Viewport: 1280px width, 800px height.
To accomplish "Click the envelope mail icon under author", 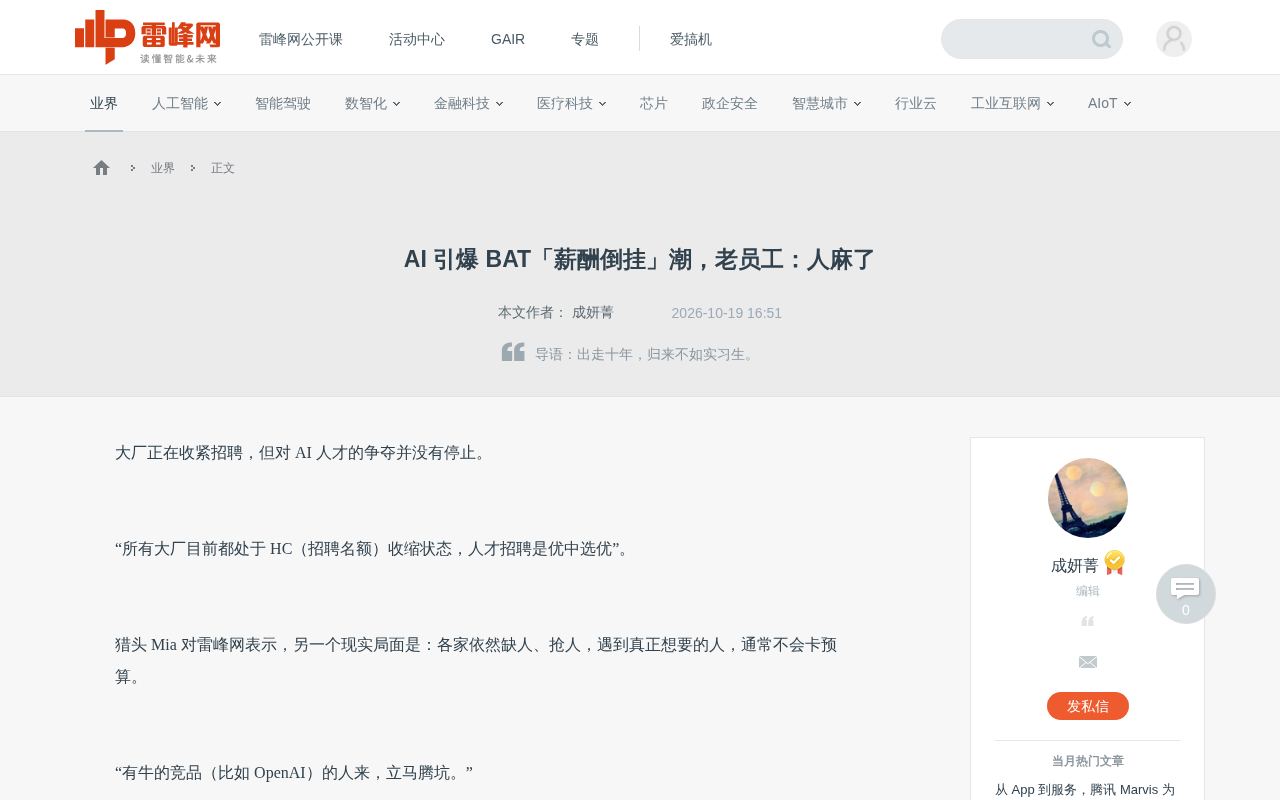I will pyautogui.click(x=1088, y=662).
